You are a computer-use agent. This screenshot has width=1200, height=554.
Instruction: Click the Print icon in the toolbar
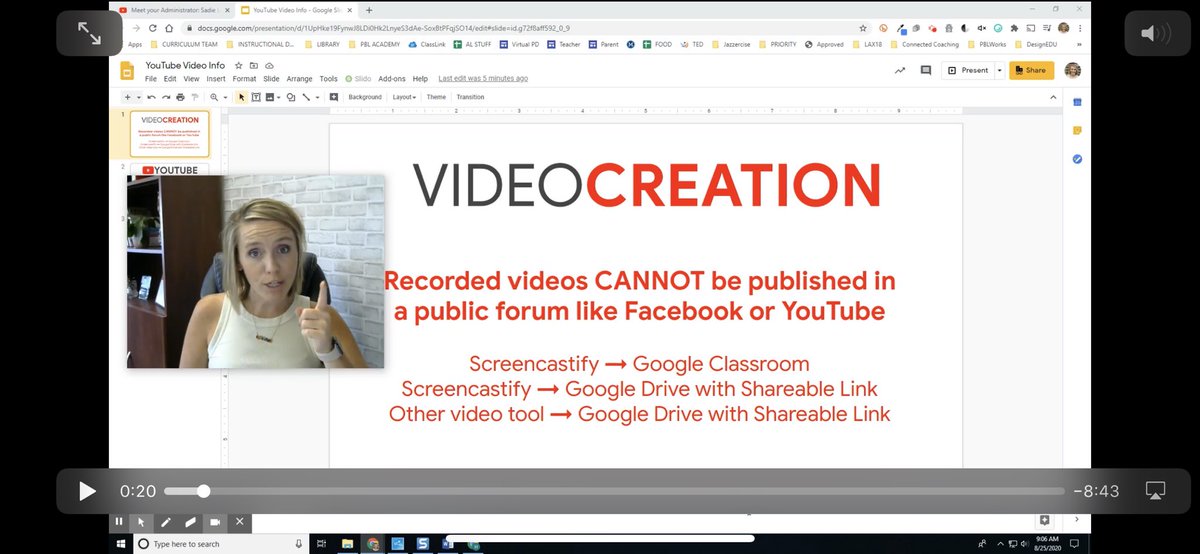click(180, 97)
